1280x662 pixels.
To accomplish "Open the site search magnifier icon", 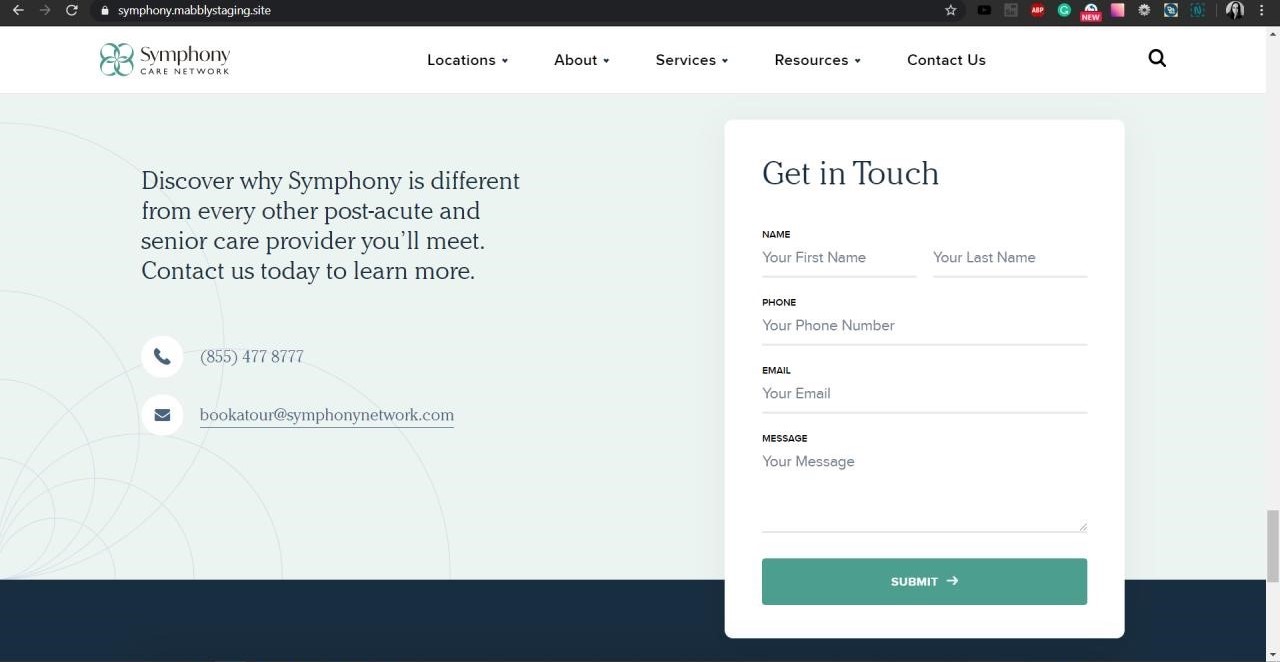I will [x=1157, y=59].
